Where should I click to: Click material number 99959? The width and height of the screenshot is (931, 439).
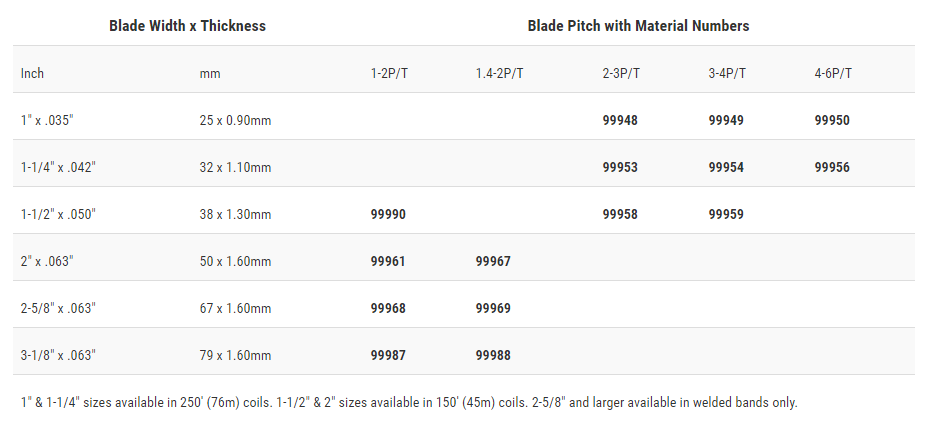[x=726, y=214]
